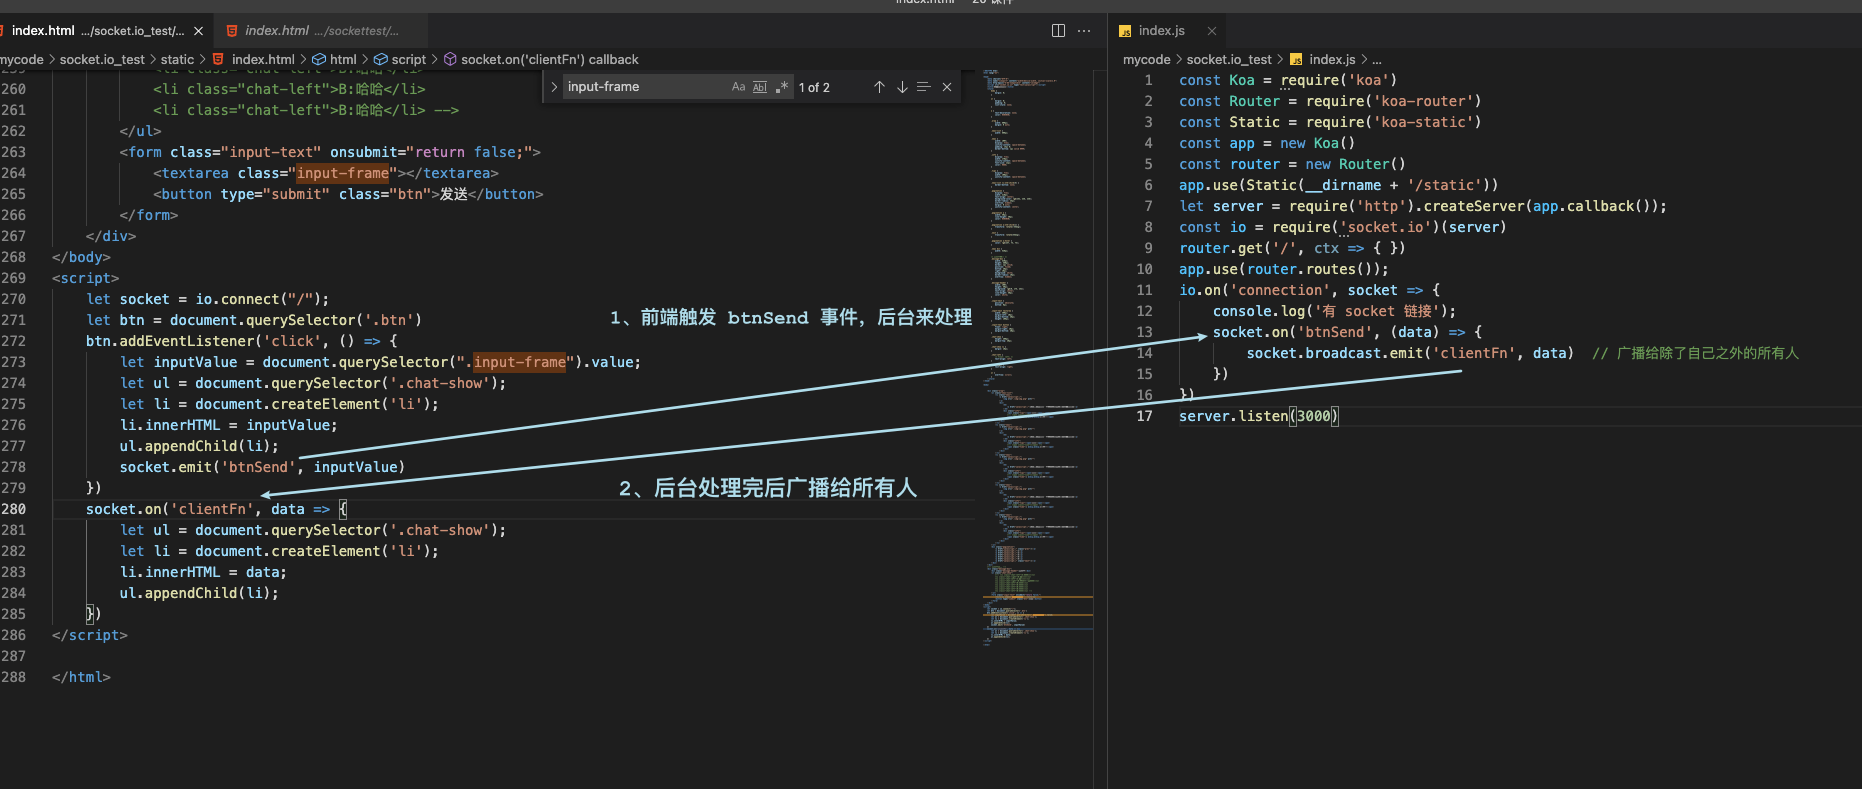Click btn.addEventListener('click' line

click(x=241, y=341)
